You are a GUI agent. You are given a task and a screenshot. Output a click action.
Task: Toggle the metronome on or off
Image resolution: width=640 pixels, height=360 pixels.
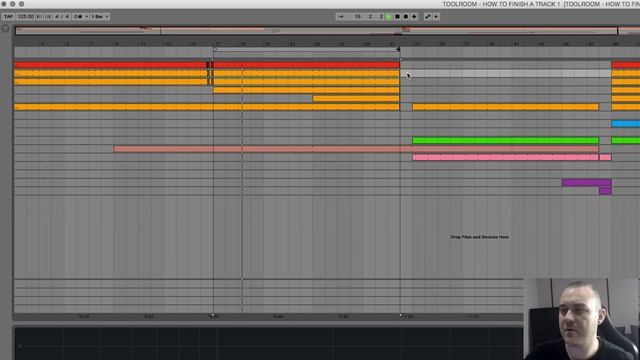(78, 17)
